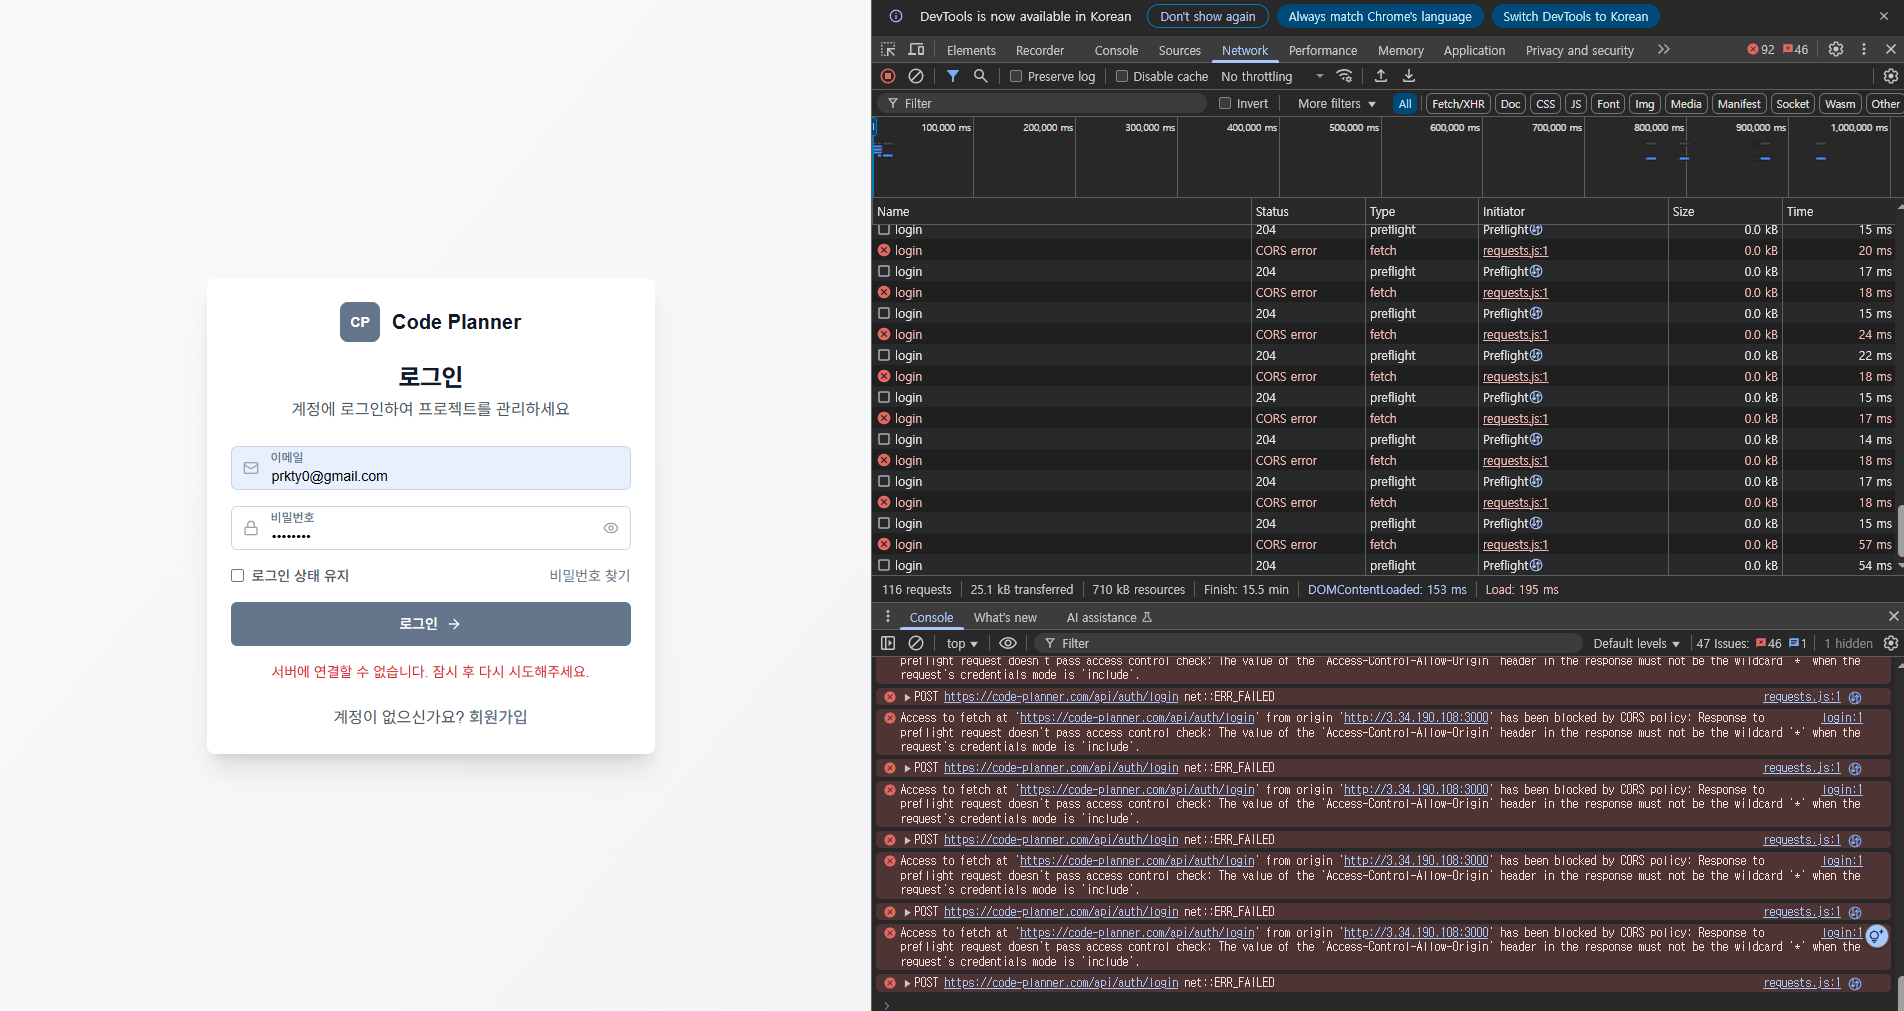Click the error count badge 92
Viewport: 1904px width, 1011px height.
point(1761,49)
